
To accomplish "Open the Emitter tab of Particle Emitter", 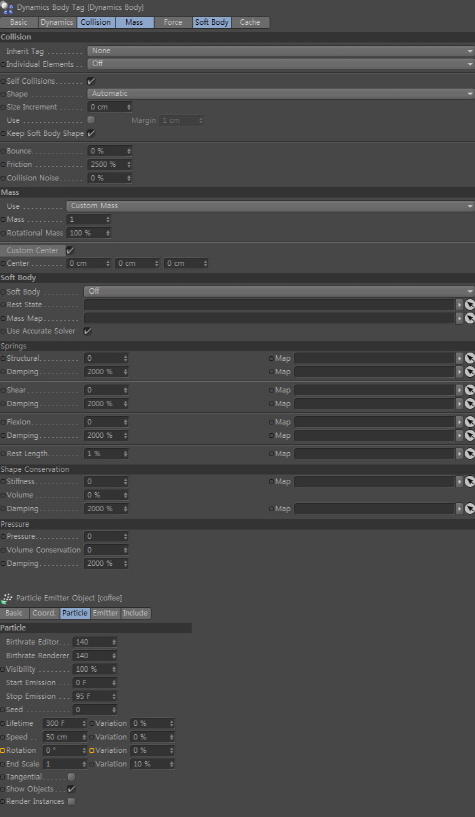I will 106,613.
